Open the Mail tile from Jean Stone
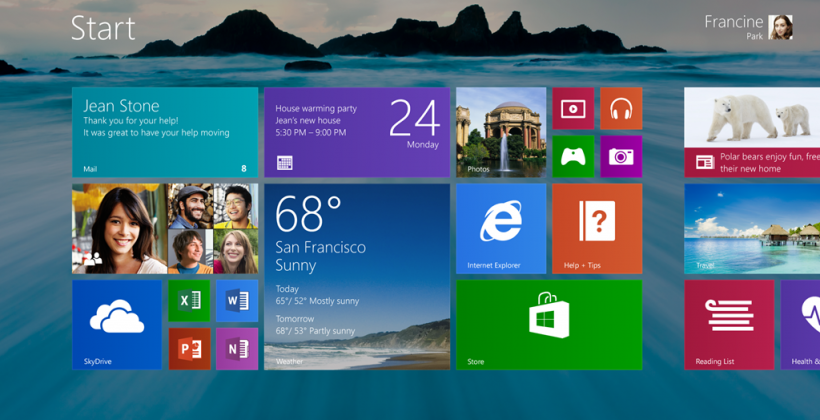The width and height of the screenshot is (820, 420). pos(165,132)
